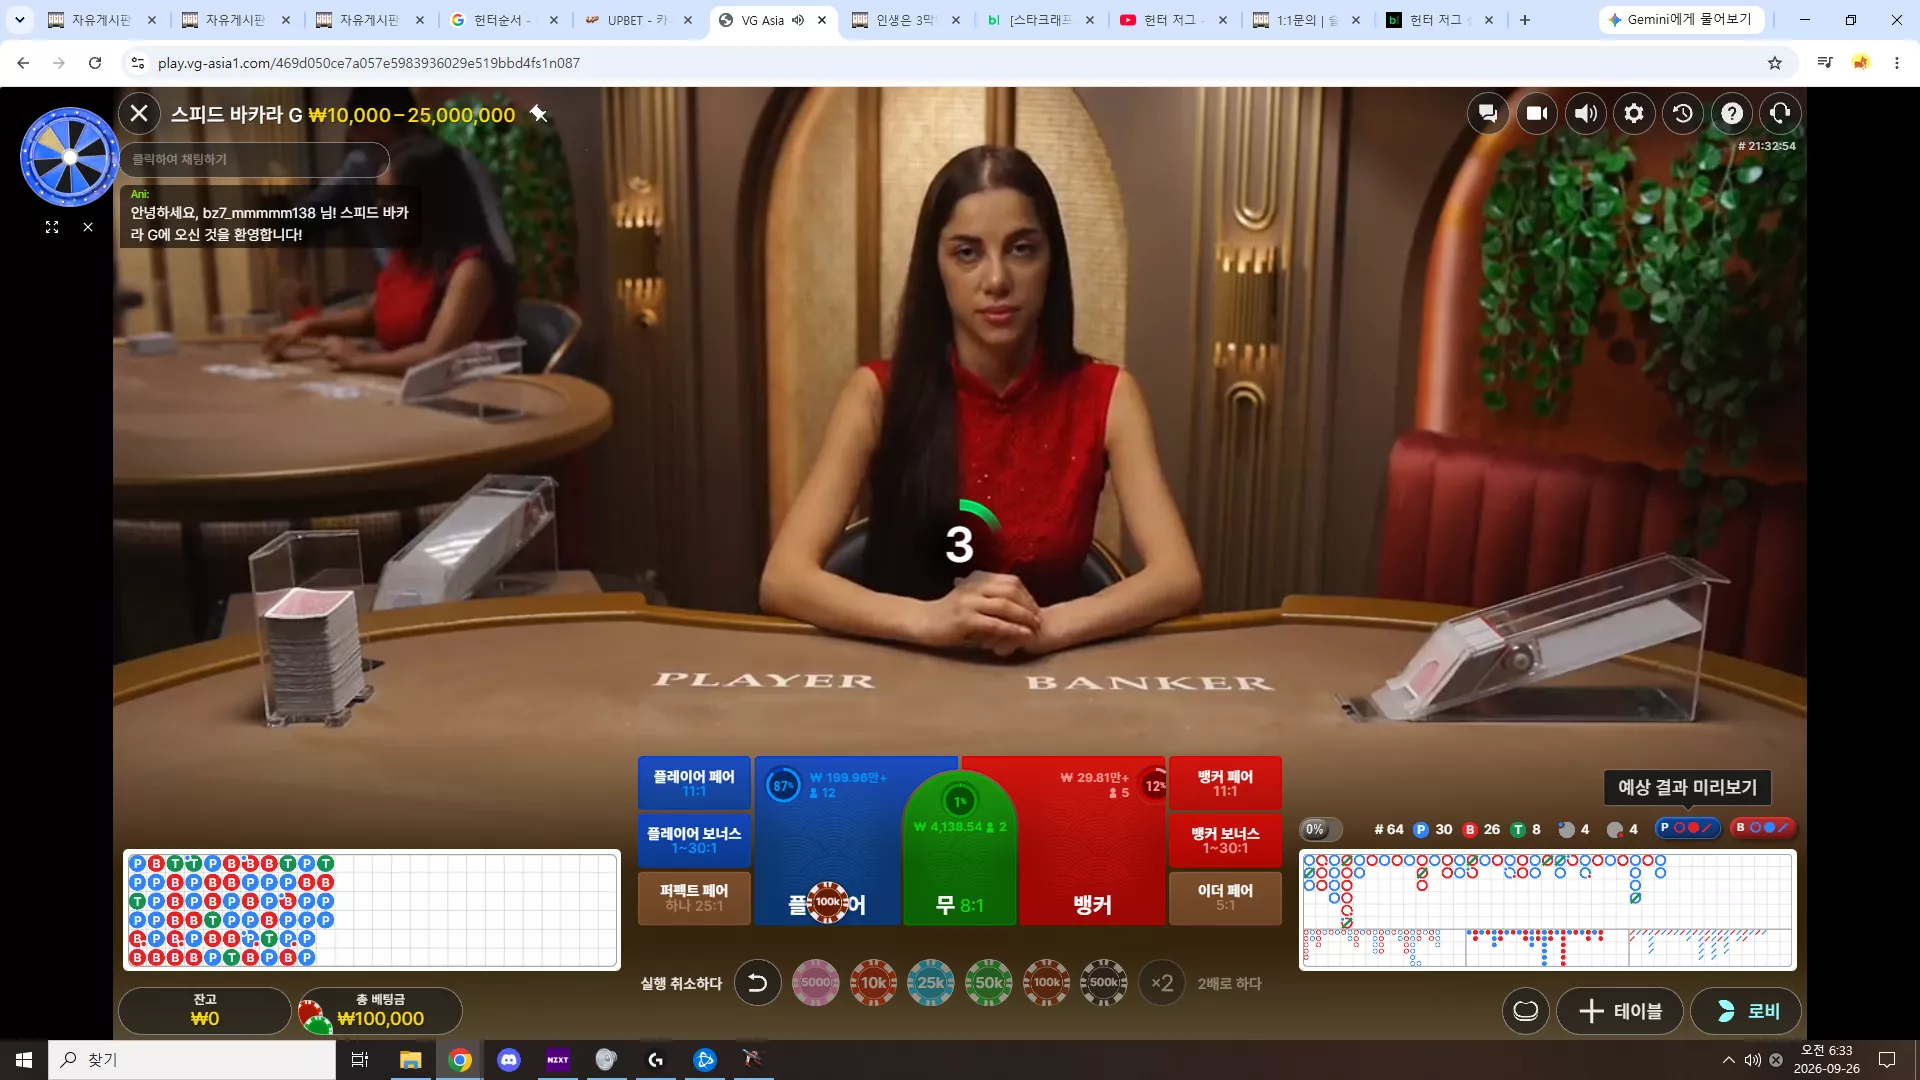This screenshot has width=1920, height=1080.
Task: Pin the 스피드 바카라 G table
Action: pos(539,114)
